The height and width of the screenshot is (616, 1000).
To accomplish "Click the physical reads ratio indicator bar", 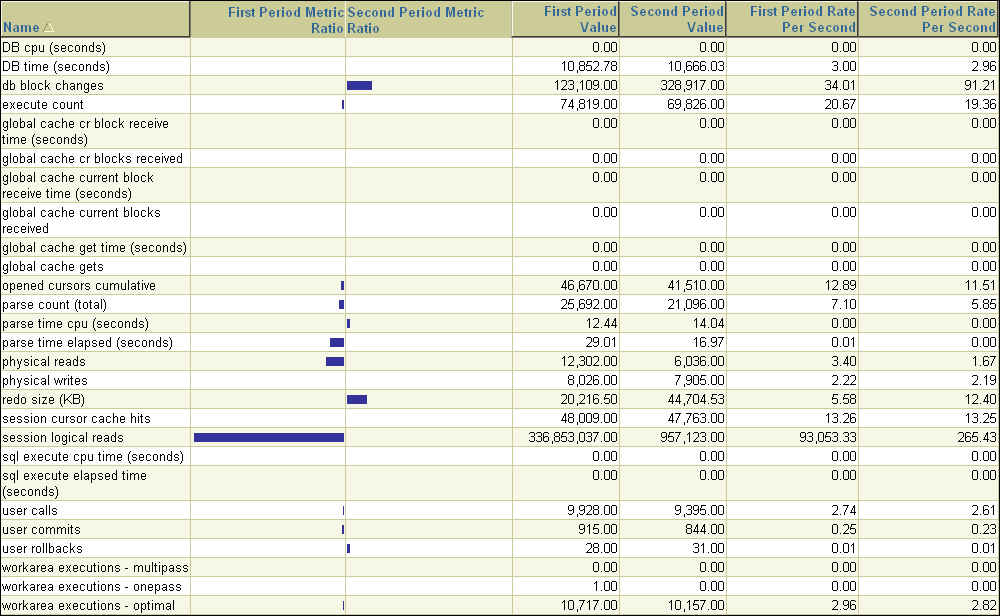I will click(335, 361).
